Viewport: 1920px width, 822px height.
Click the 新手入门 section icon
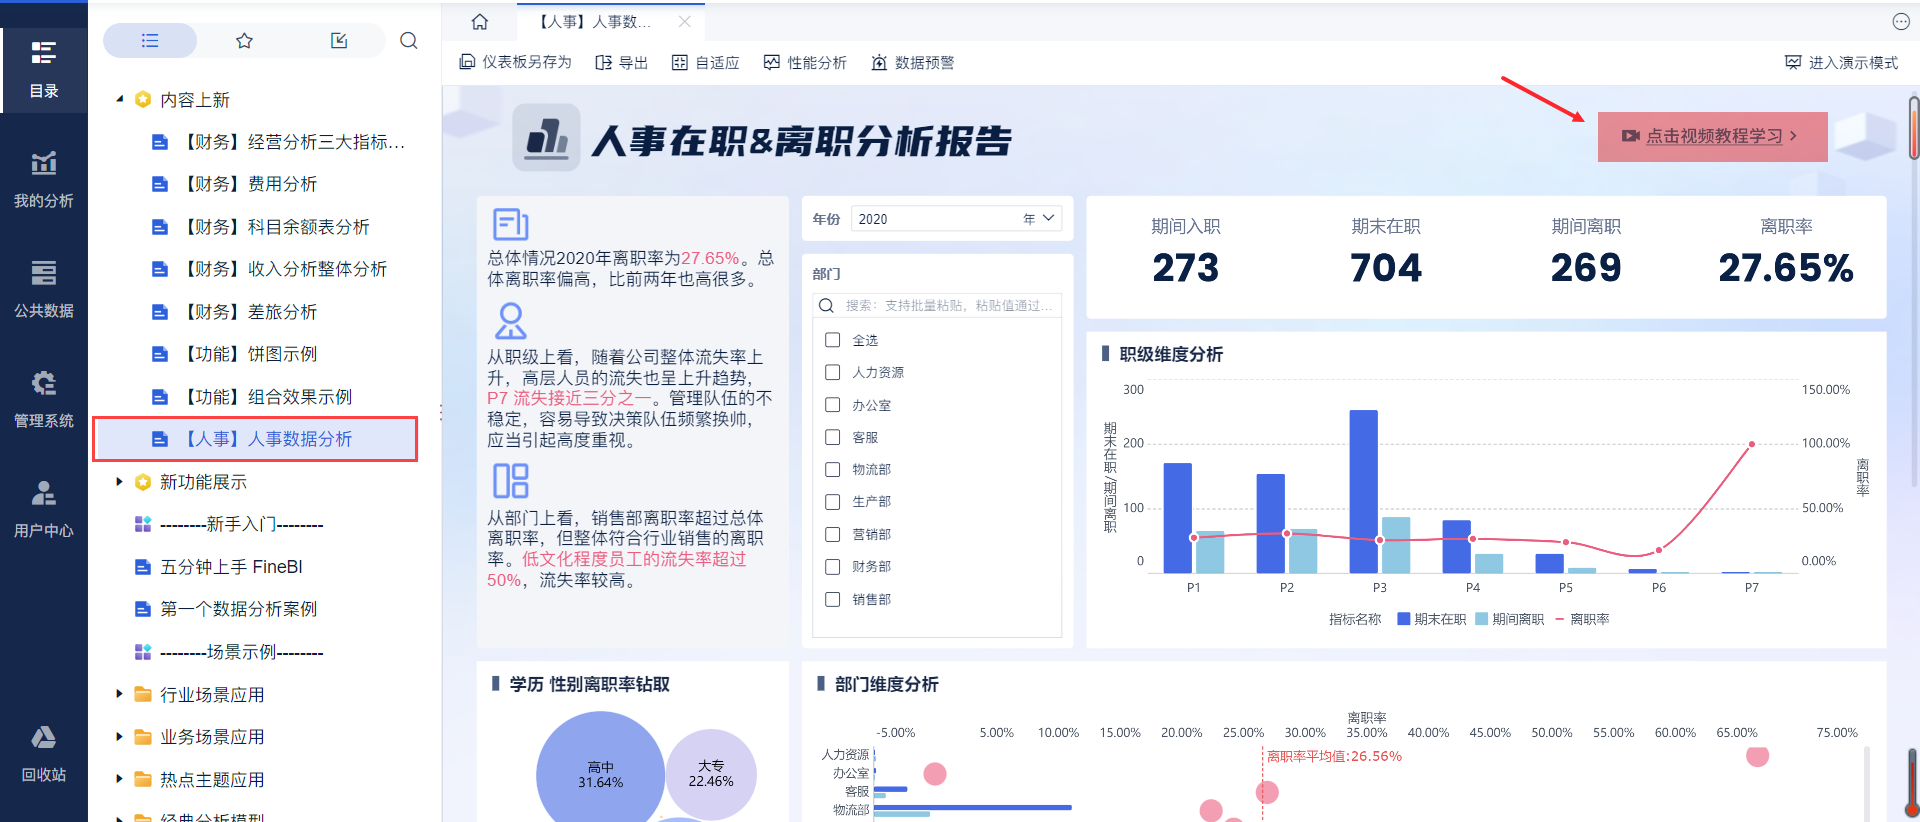[143, 524]
